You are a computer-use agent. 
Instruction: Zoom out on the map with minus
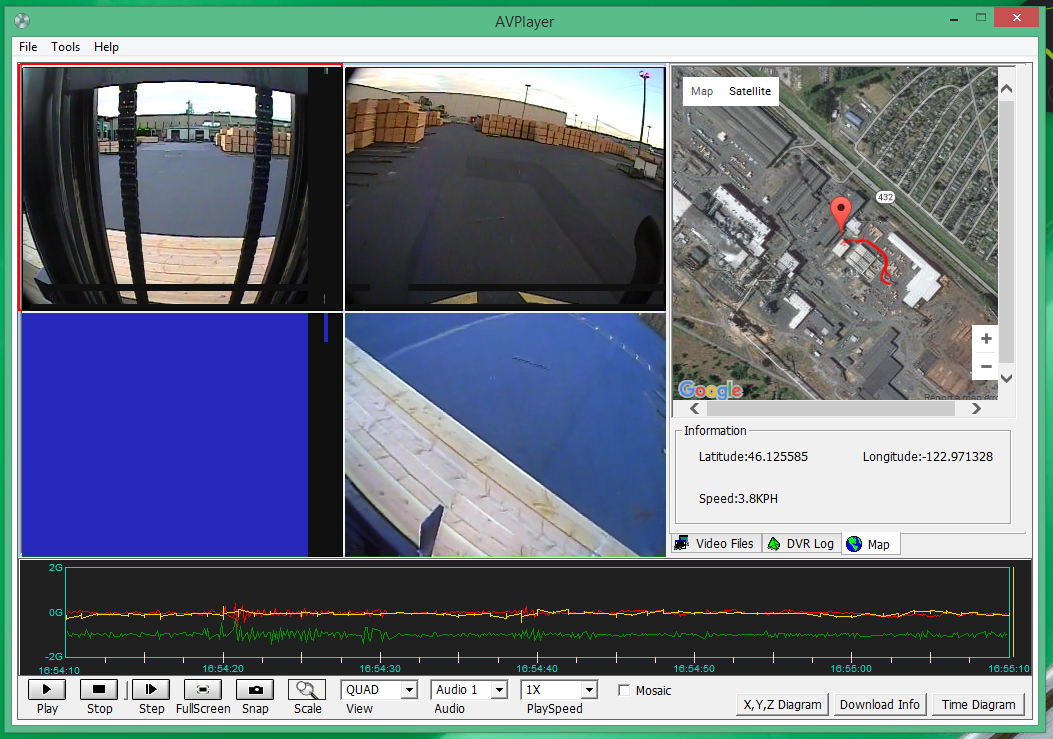[x=986, y=366]
